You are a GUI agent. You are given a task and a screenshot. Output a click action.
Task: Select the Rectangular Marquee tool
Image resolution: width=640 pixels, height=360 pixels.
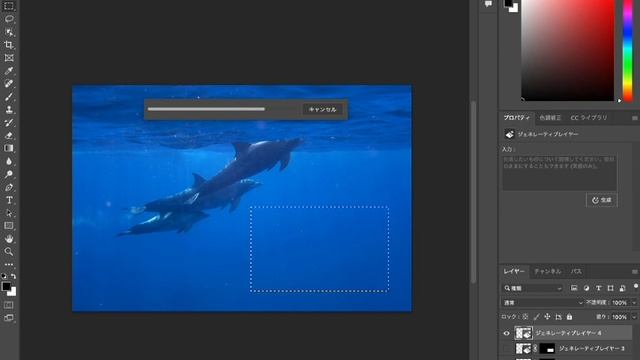click(x=9, y=6)
